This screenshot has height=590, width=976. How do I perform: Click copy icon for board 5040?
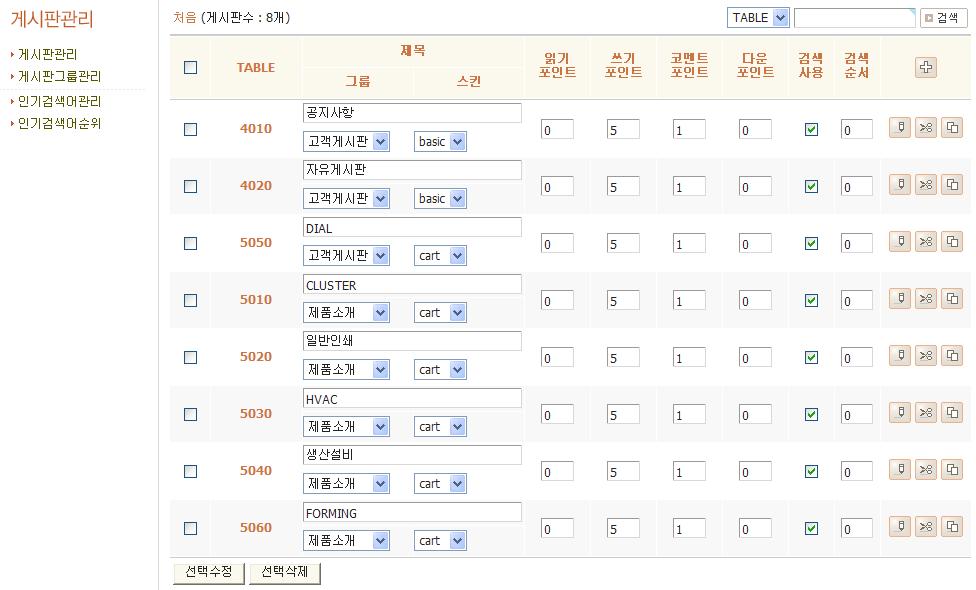click(952, 470)
